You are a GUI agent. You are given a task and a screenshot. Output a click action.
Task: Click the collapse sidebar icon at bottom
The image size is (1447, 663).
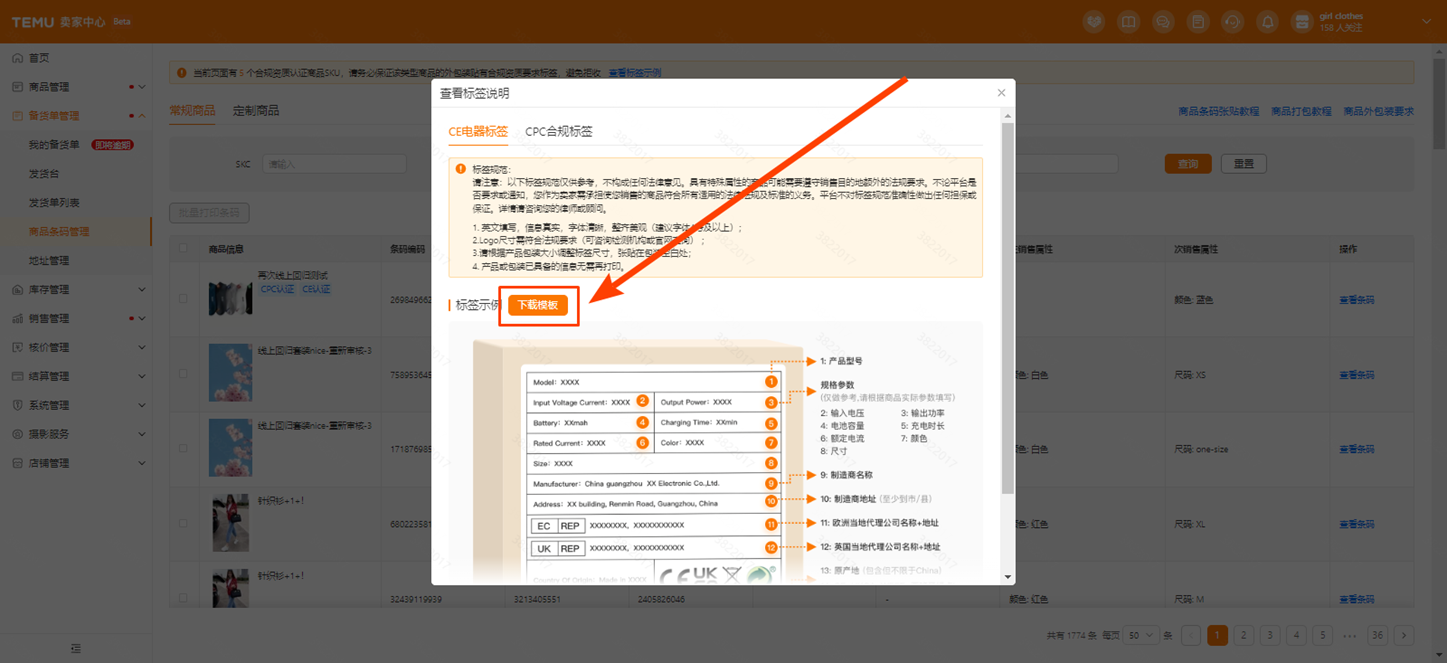[x=76, y=648]
